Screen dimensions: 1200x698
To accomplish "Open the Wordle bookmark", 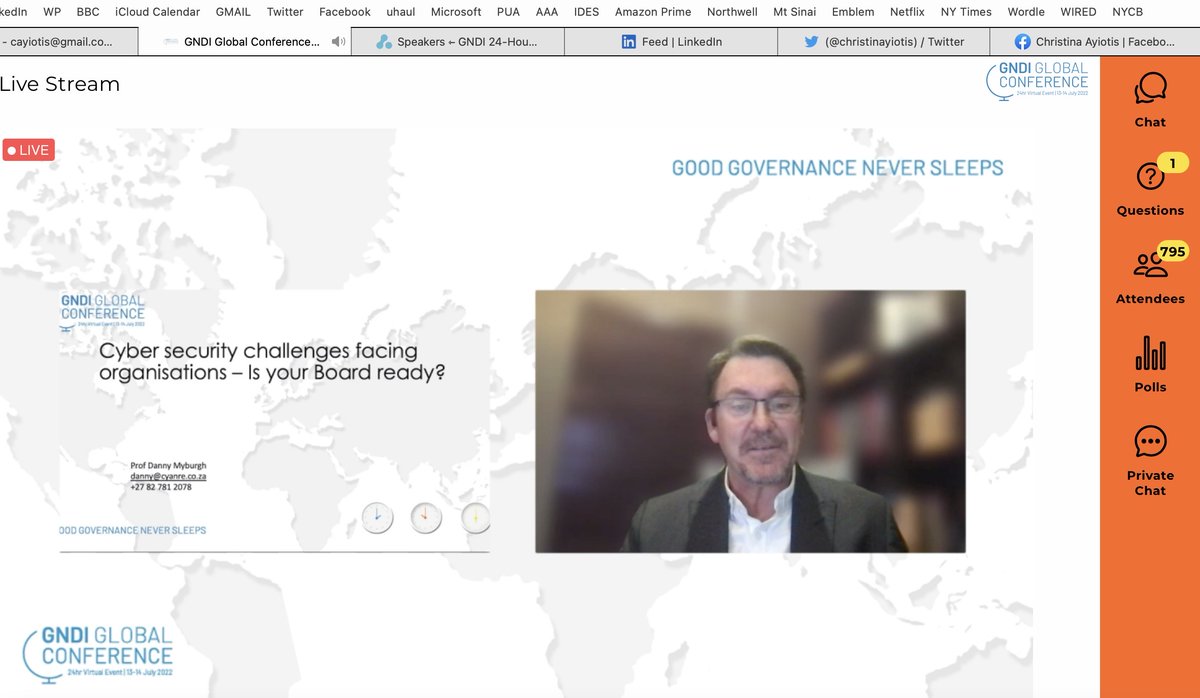I will (x=1026, y=12).
